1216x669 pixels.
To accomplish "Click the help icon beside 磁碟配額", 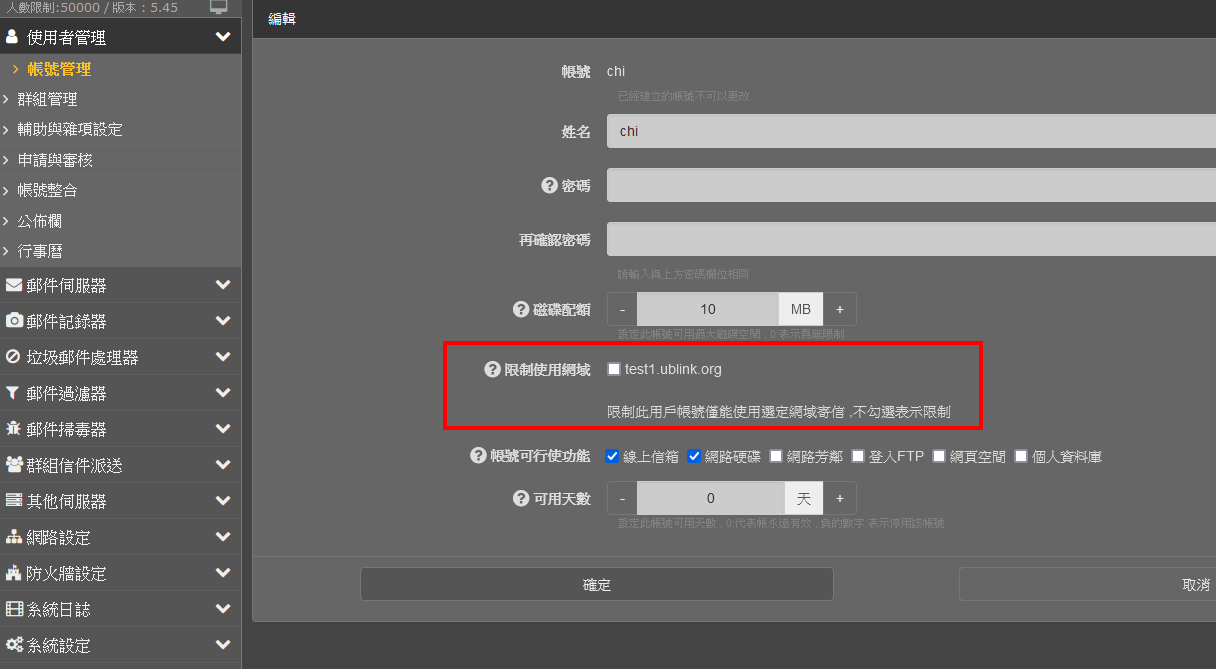I will (x=520, y=309).
